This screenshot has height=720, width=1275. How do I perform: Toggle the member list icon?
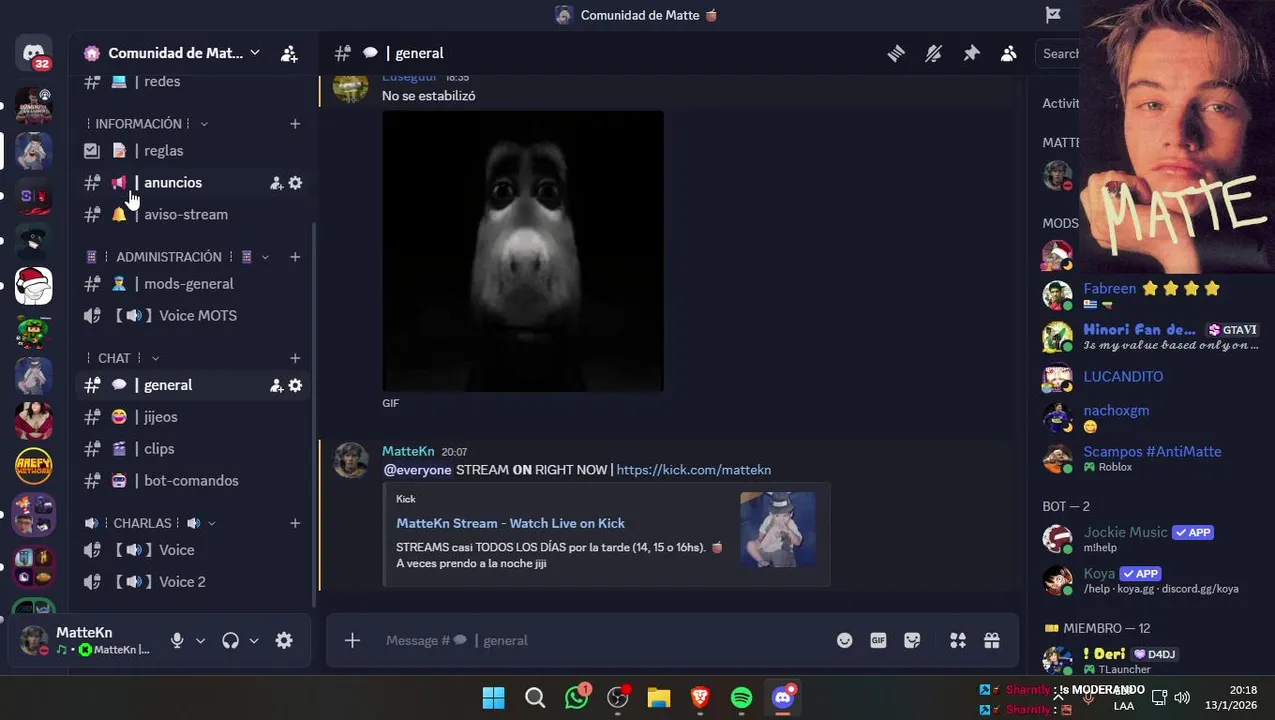[x=1009, y=54]
